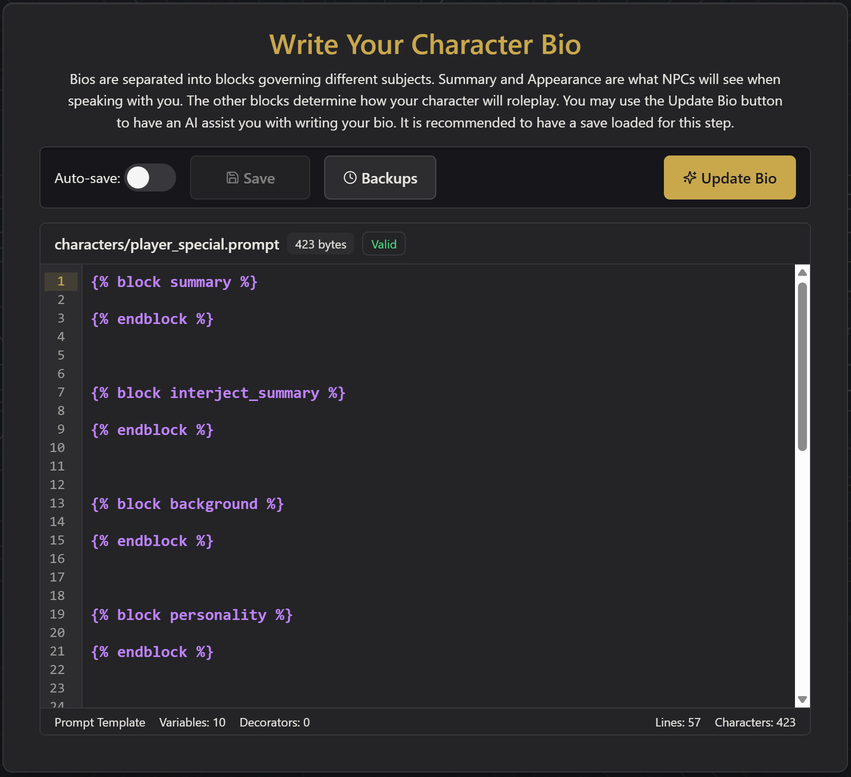The width and height of the screenshot is (851, 777).
Task: Click the characters/player_special.prompt file name
Action: [167, 245]
